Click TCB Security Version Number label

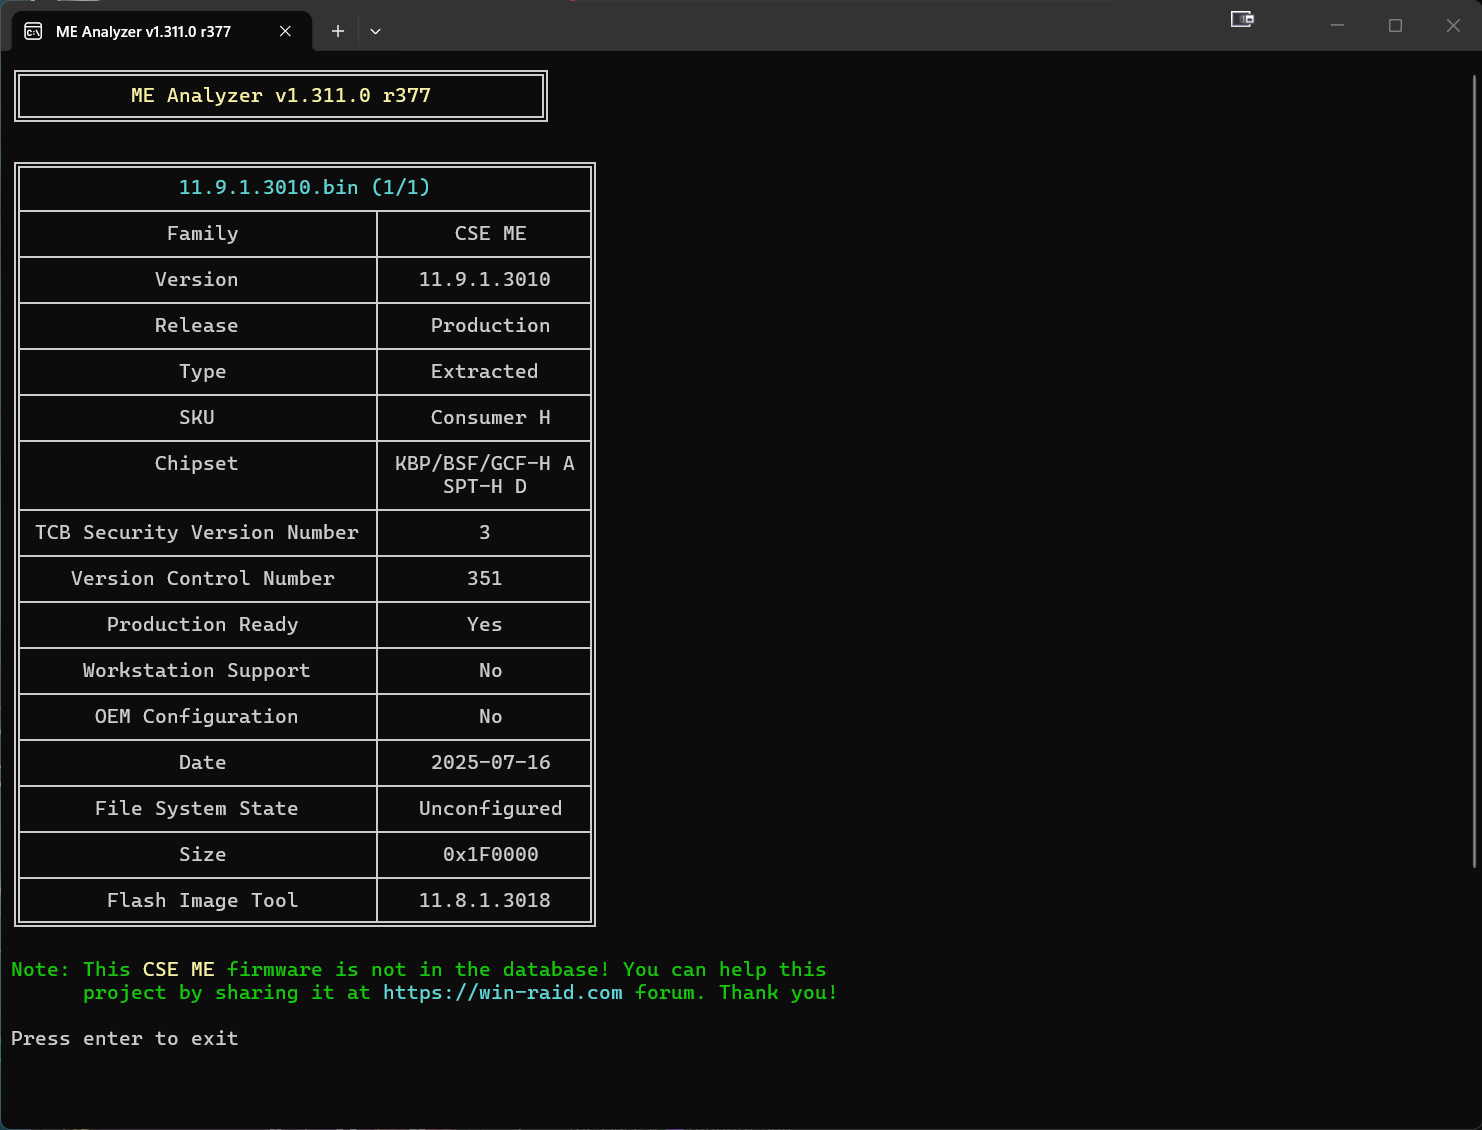coord(196,533)
